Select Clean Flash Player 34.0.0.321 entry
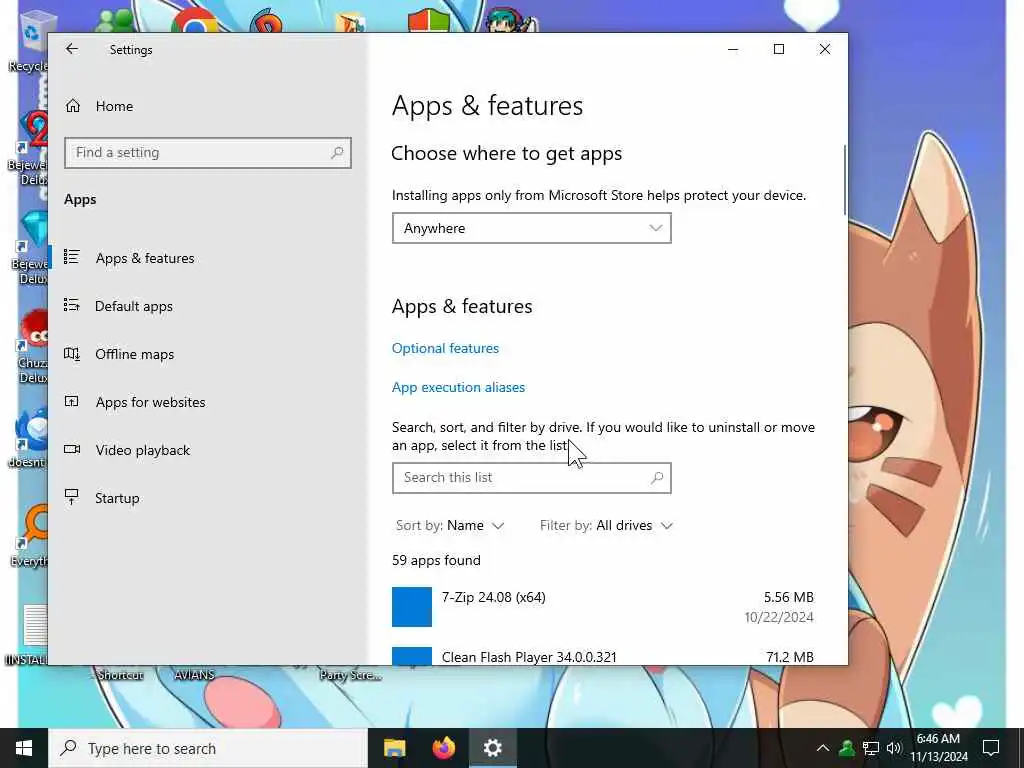The height and width of the screenshot is (768, 1024). [603, 656]
